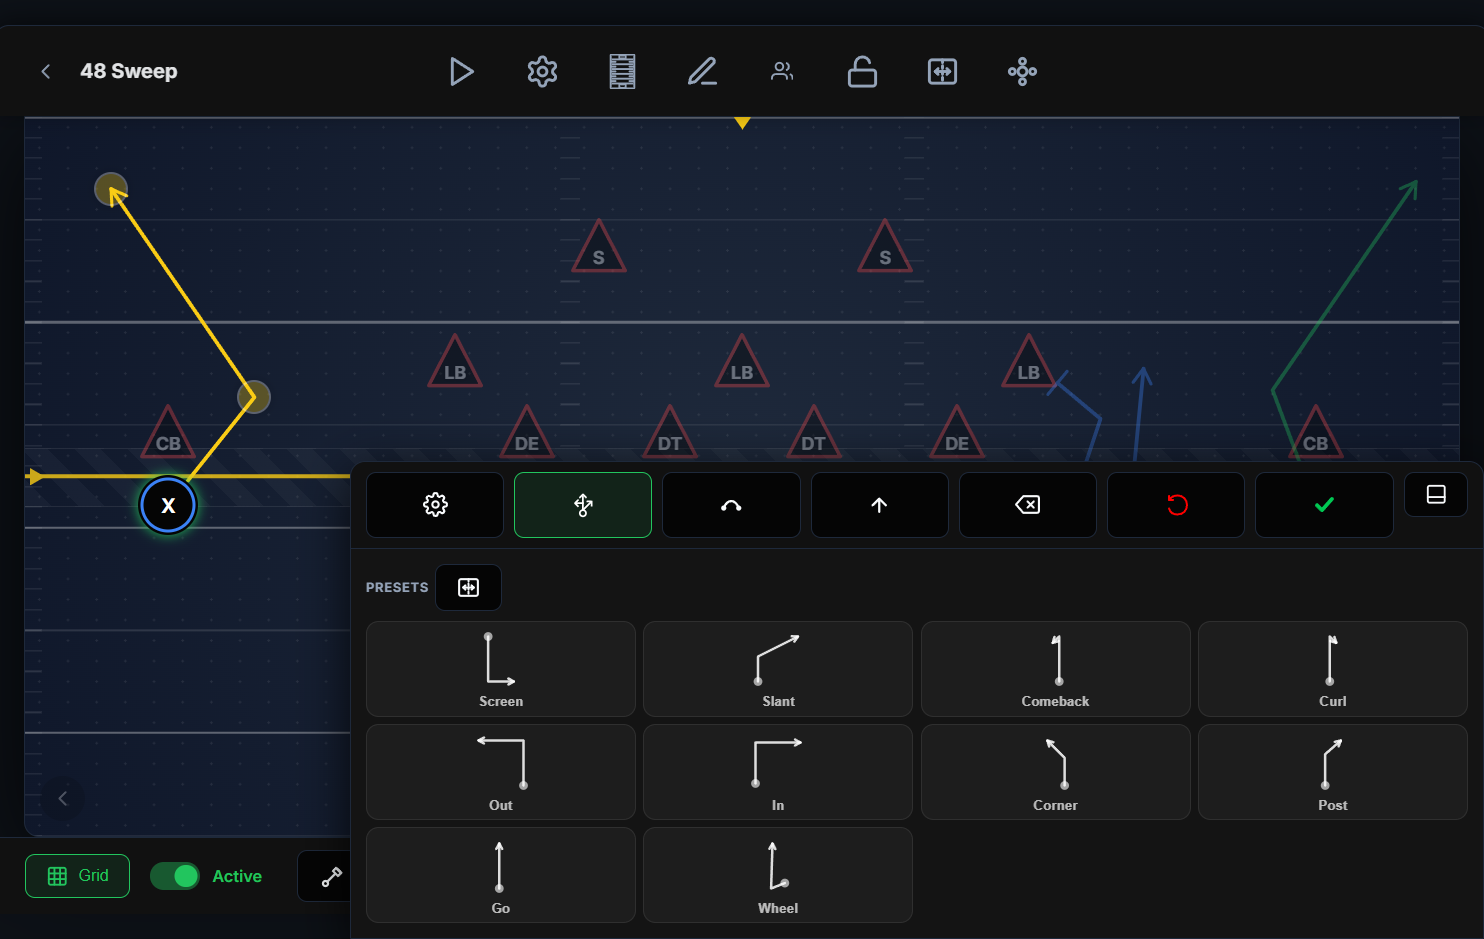Select the yellow route end point

tap(111, 189)
